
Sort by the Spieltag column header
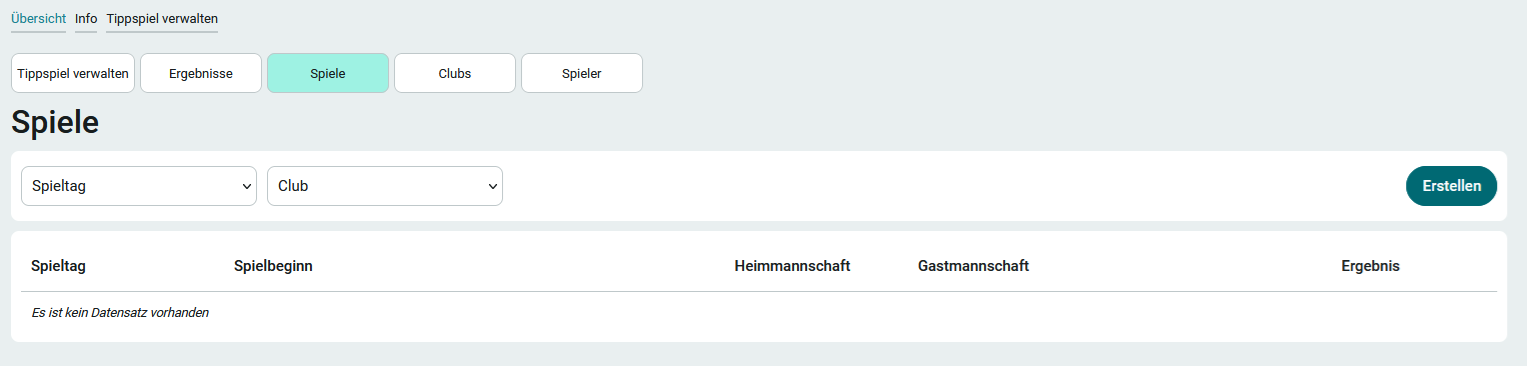click(x=59, y=266)
